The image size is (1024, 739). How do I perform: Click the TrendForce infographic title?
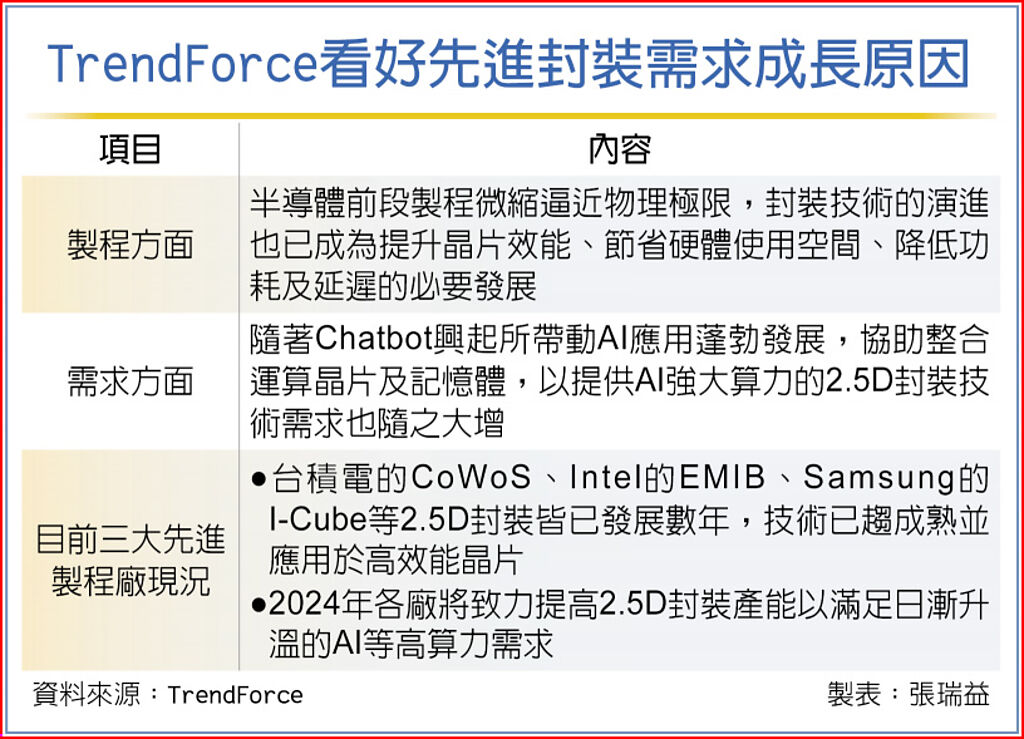(x=508, y=63)
